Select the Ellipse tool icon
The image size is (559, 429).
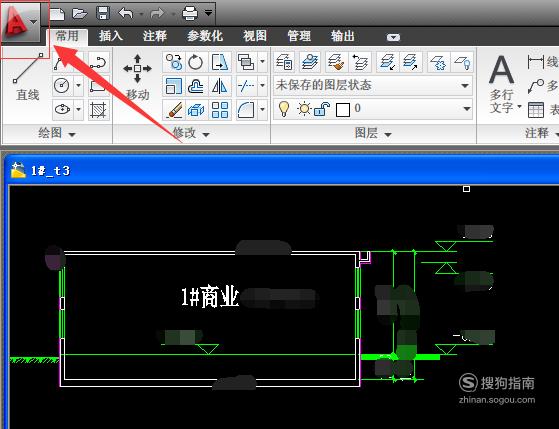coord(62,109)
